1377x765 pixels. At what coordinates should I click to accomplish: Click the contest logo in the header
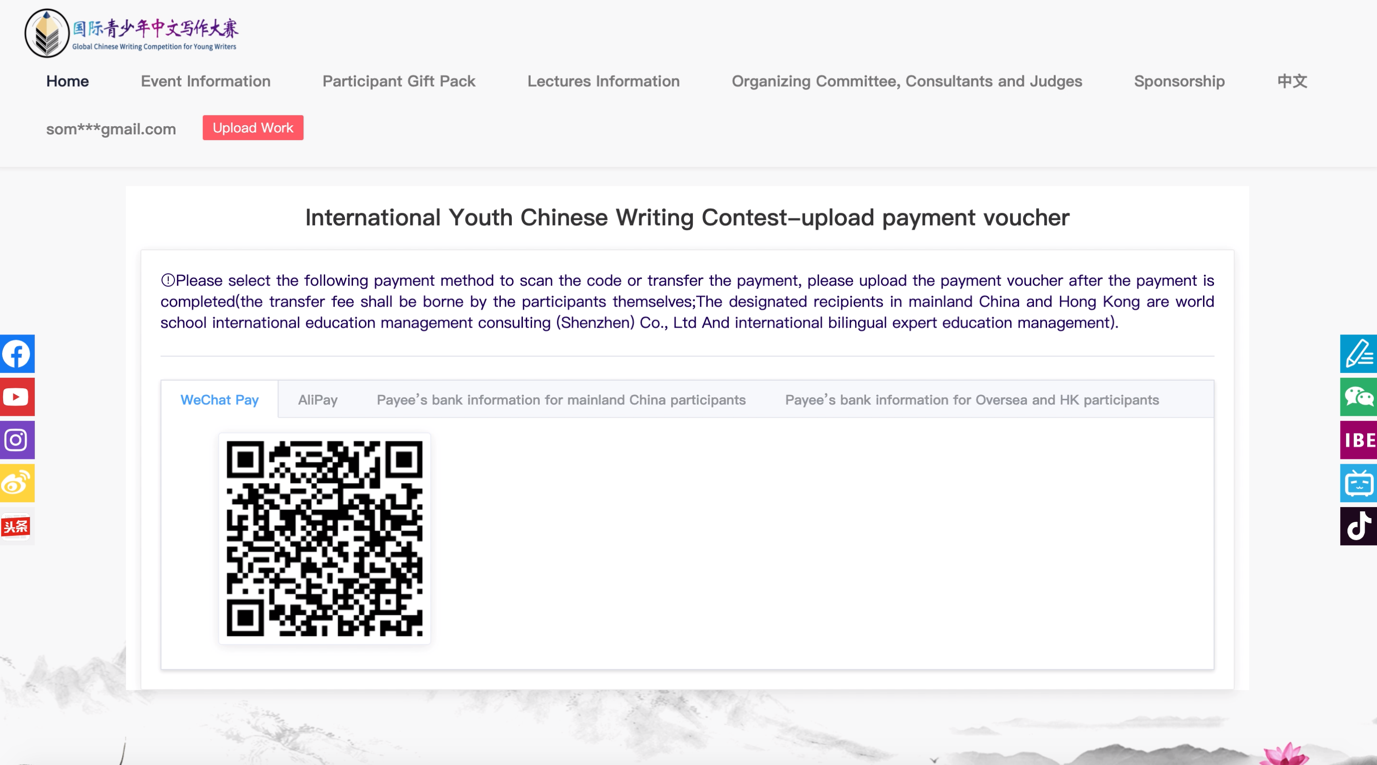click(x=131, y=33)
